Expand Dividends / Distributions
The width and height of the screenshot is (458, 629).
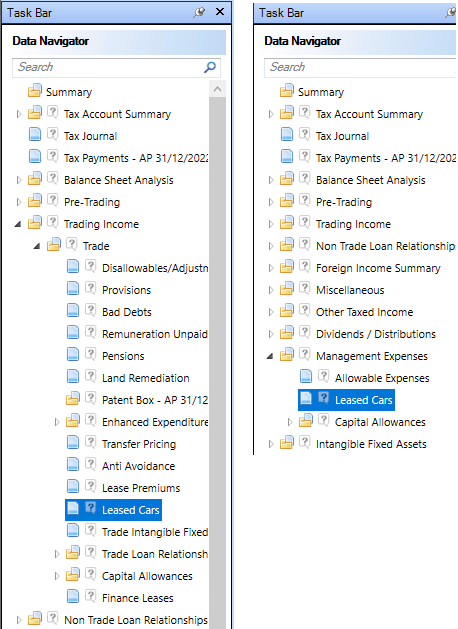pyautogui.click(x=271, y=334)
